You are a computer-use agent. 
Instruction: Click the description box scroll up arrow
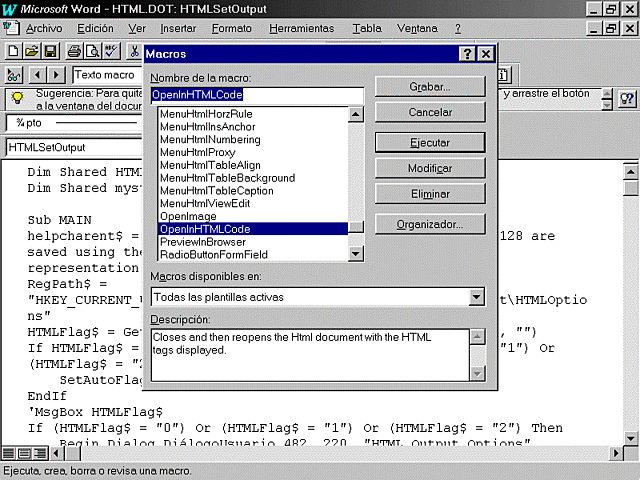click(477, 337)
